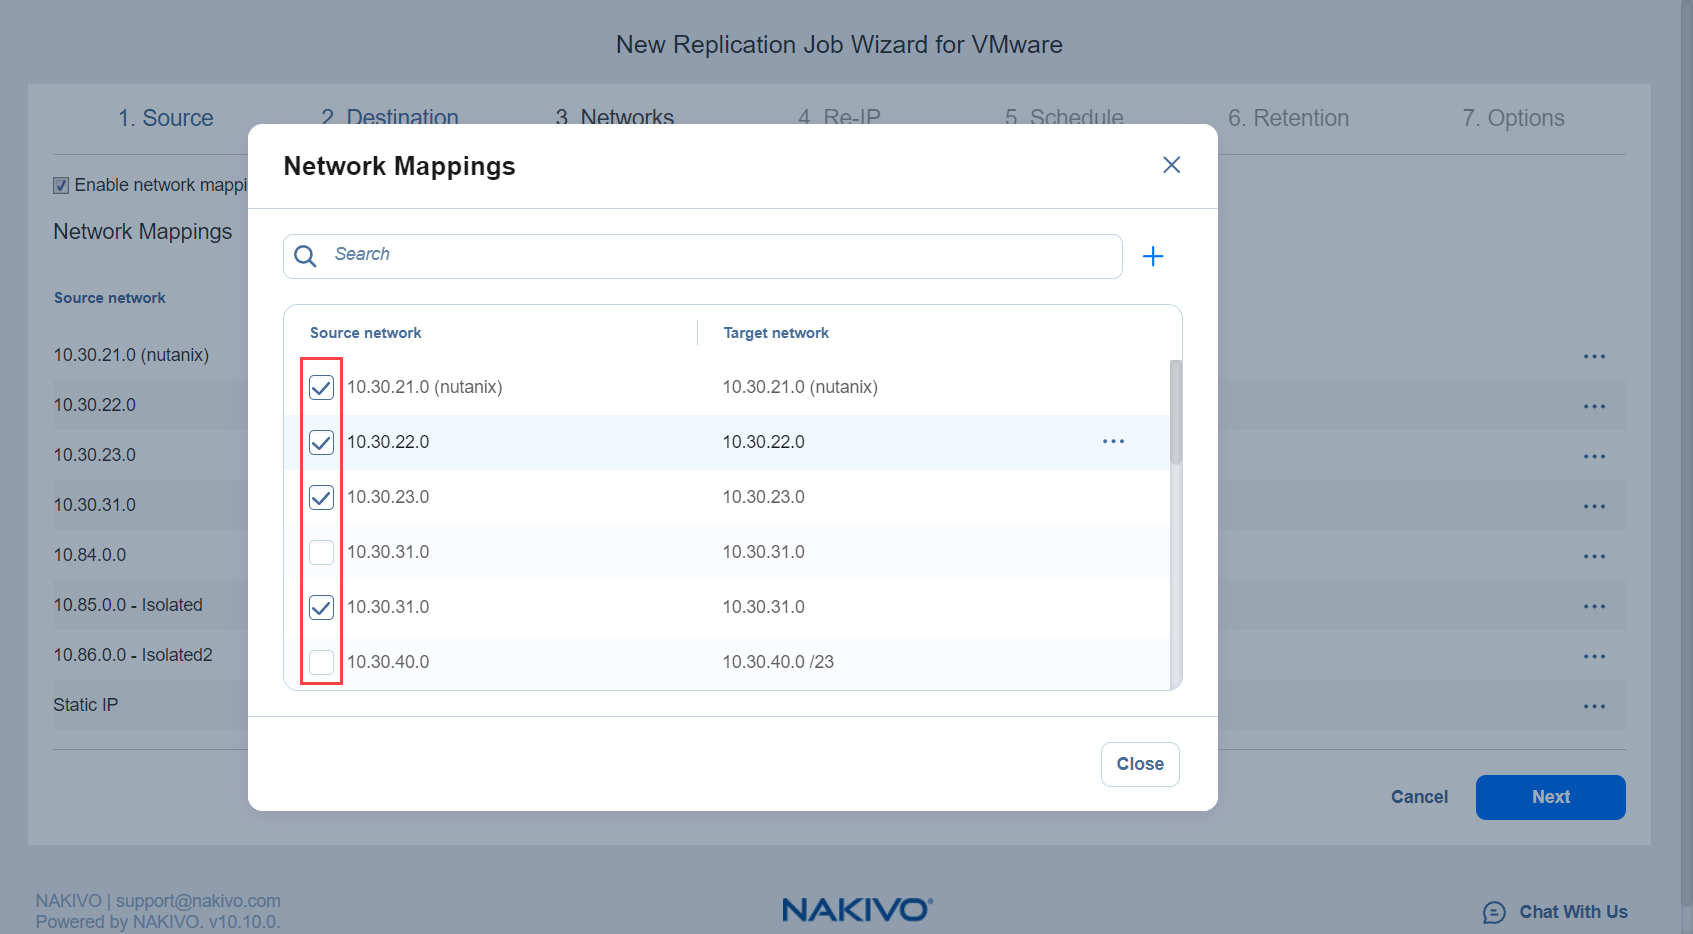Screen dimensions: 1693x934
Task: Switch to the 7. Options step
Action: coord(1512,118)
